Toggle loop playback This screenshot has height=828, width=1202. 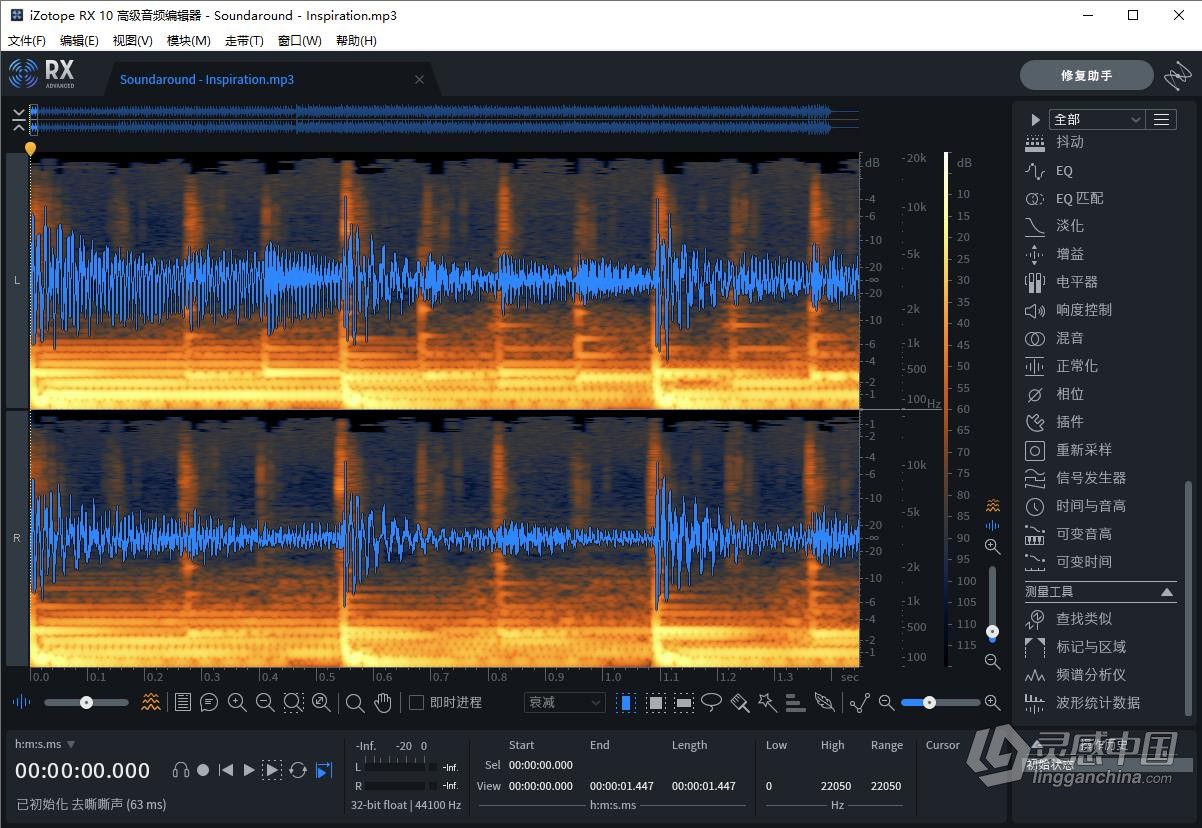[298, 770]
